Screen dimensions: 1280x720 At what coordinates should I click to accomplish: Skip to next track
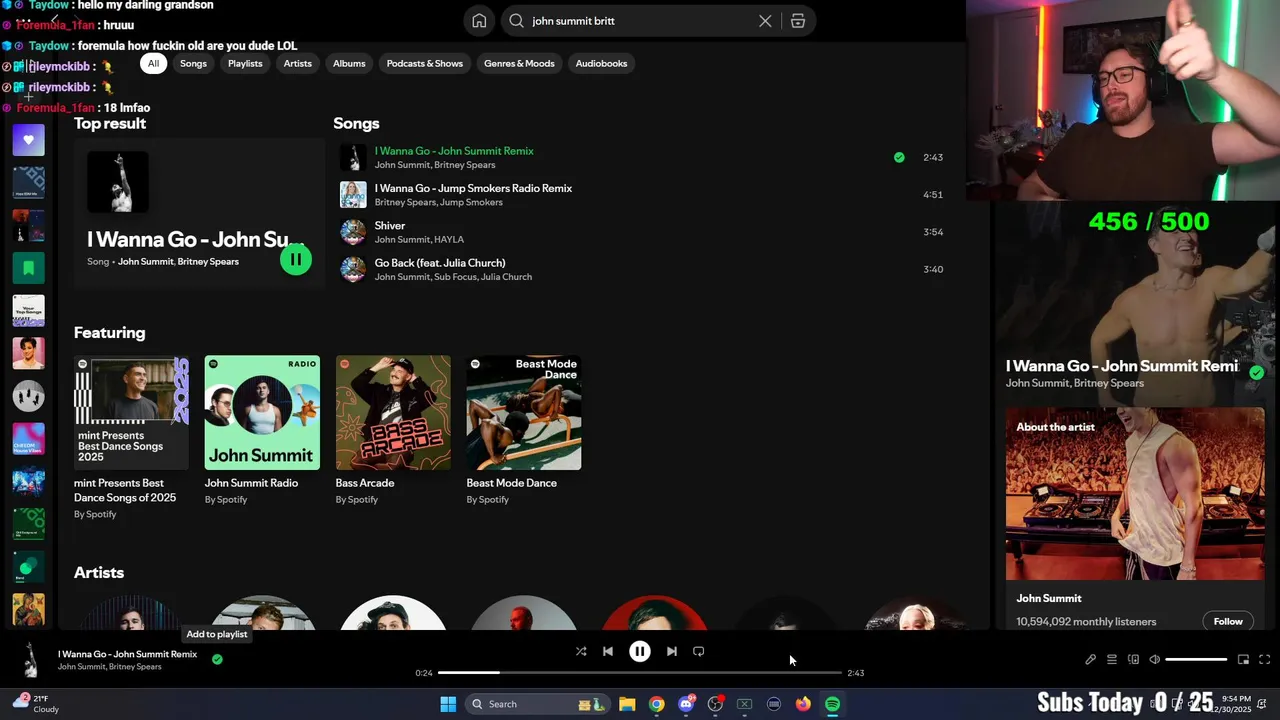(x=672, y=651)
